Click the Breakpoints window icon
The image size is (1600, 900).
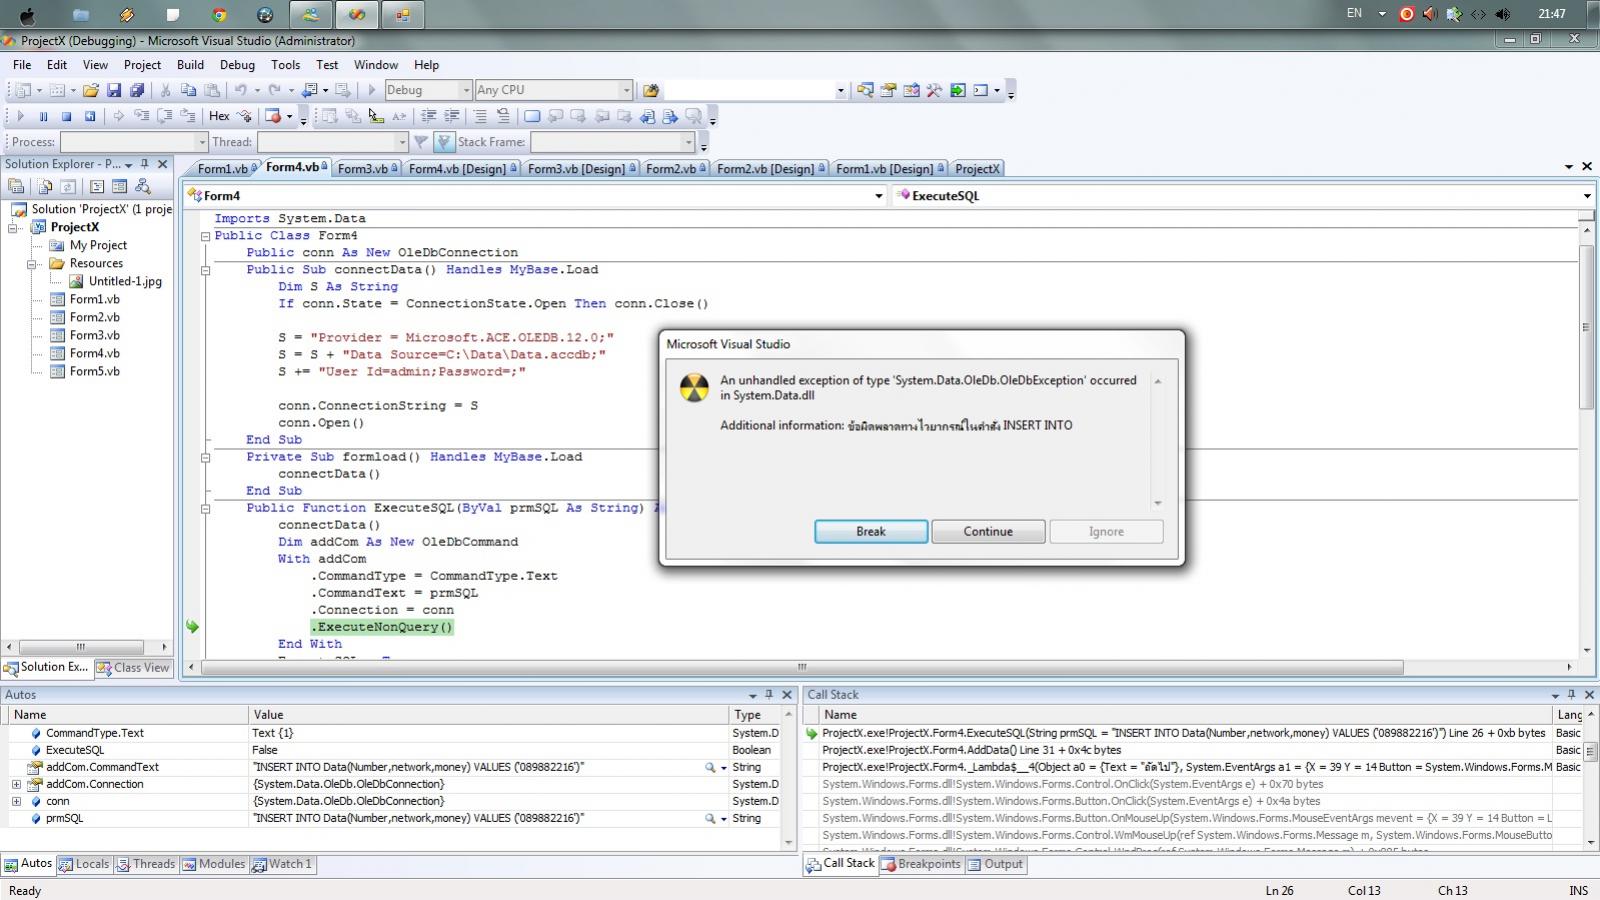click(272, 116)
